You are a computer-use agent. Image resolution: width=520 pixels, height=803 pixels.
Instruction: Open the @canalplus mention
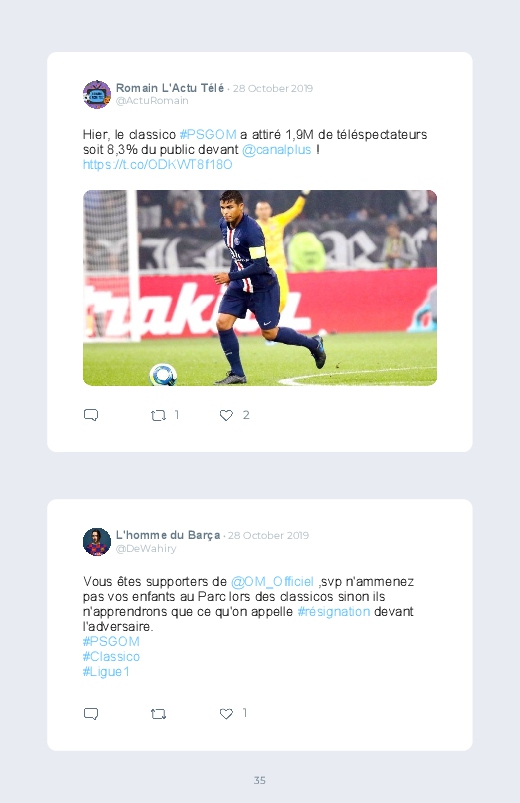pos(277,150)
